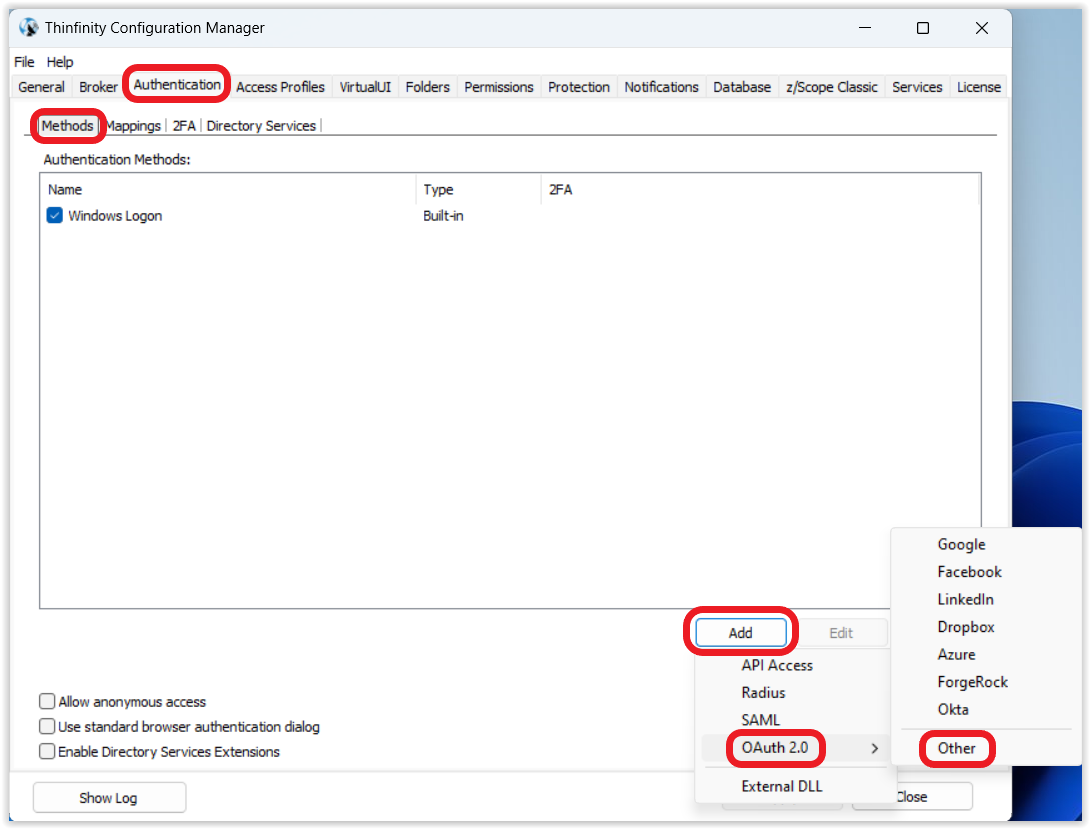Viewport: 1090px width, 829px height.
Task: Switch to the General tab
Action: click(41, 87)
